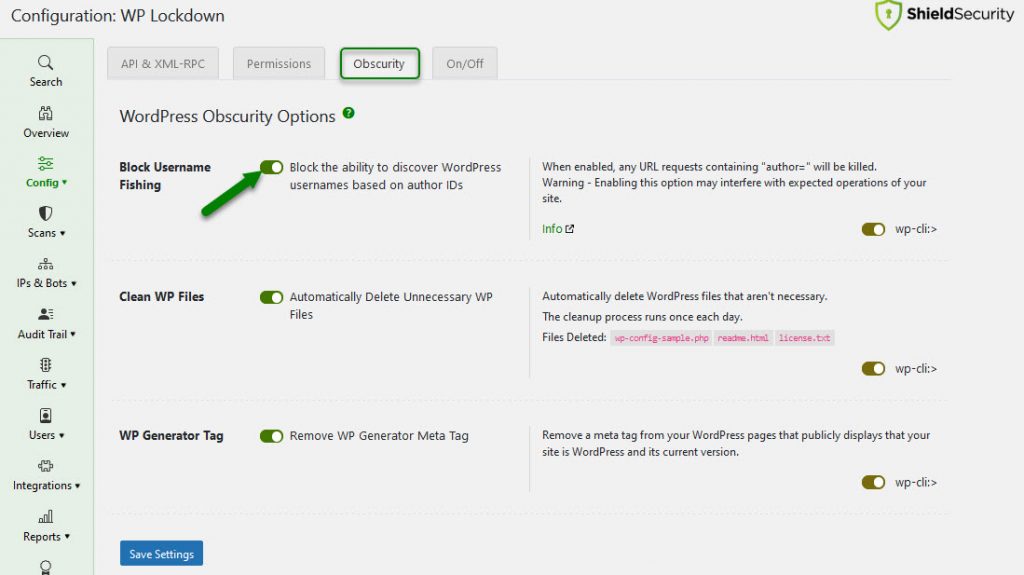Open the Audit Trail user-list icon
The width and height of the screenshot is (1024, 575).
(x=45, y=314)
